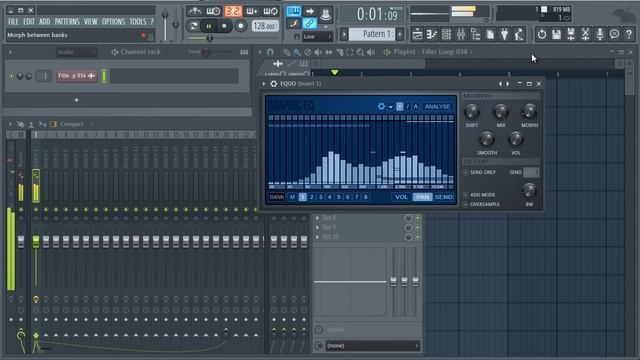Click the render/export audio icon
Screen dimensions: 640x360
click(x=571, y=35)
